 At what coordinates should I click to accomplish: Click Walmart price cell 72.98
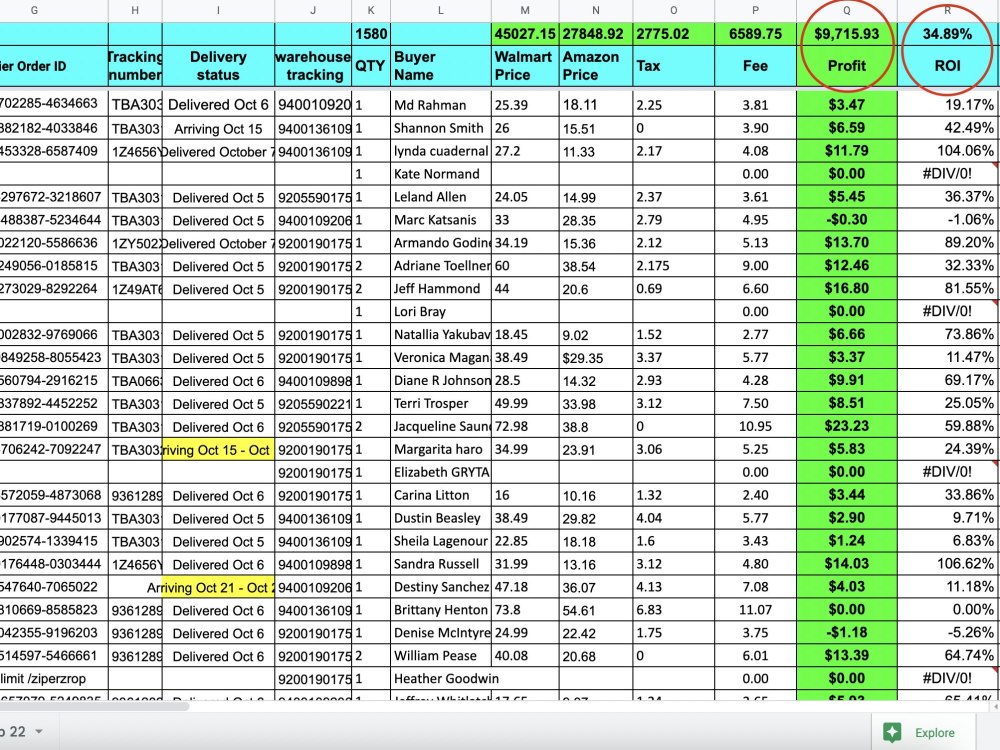(x=525, y=427)
